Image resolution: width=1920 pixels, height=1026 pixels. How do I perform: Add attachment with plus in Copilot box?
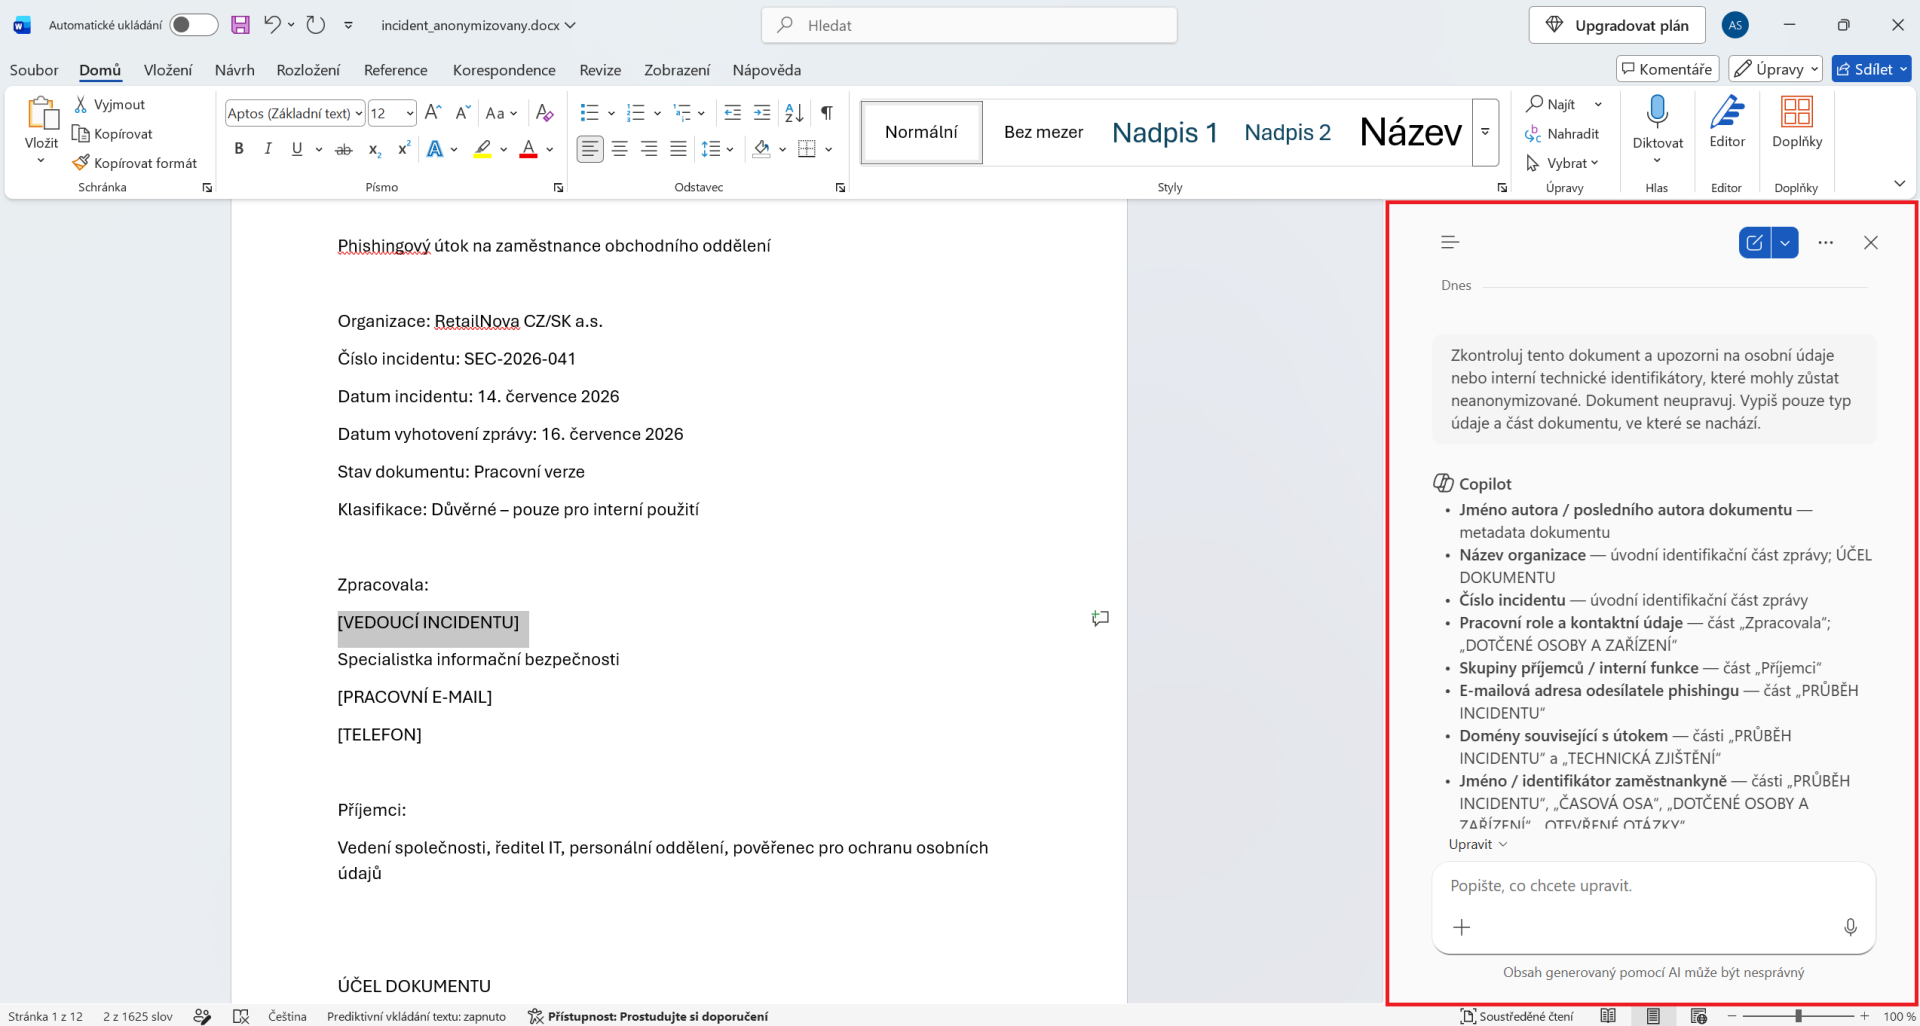point(1462,927)
